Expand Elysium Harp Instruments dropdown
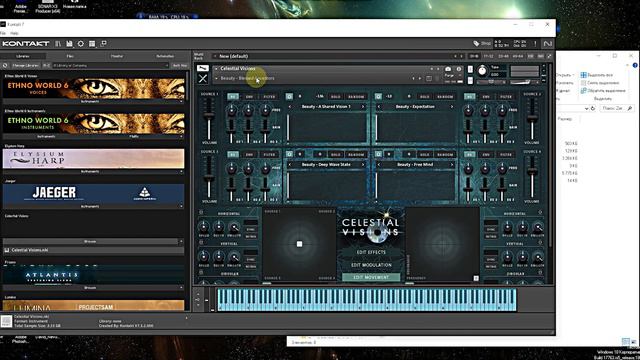 tap(93, 171)
